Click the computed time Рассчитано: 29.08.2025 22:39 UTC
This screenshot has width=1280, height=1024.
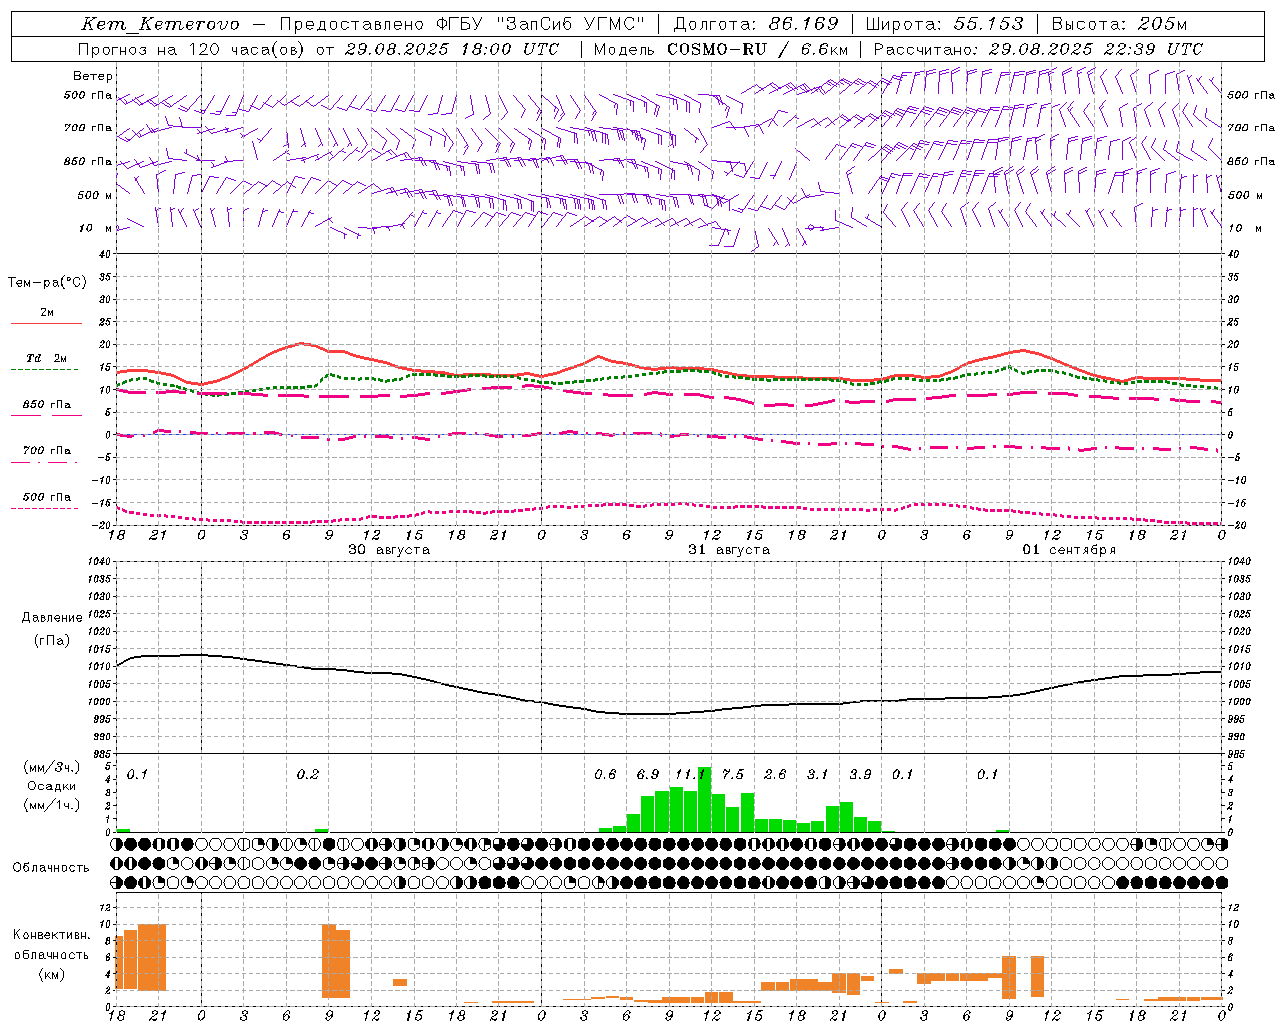click(1038, 49)
